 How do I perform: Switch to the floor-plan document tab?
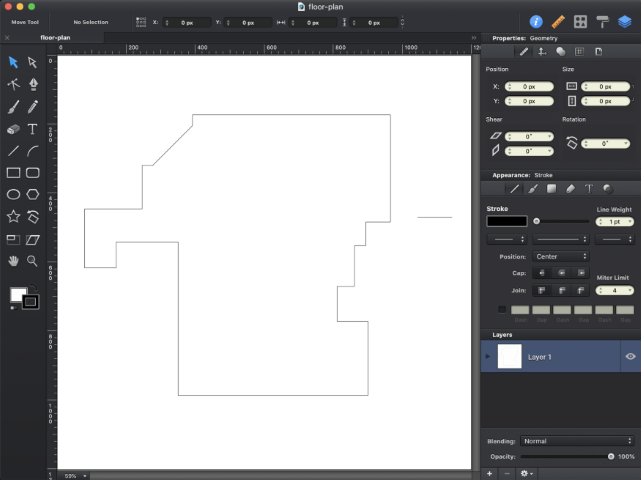(x=55, y=37)
